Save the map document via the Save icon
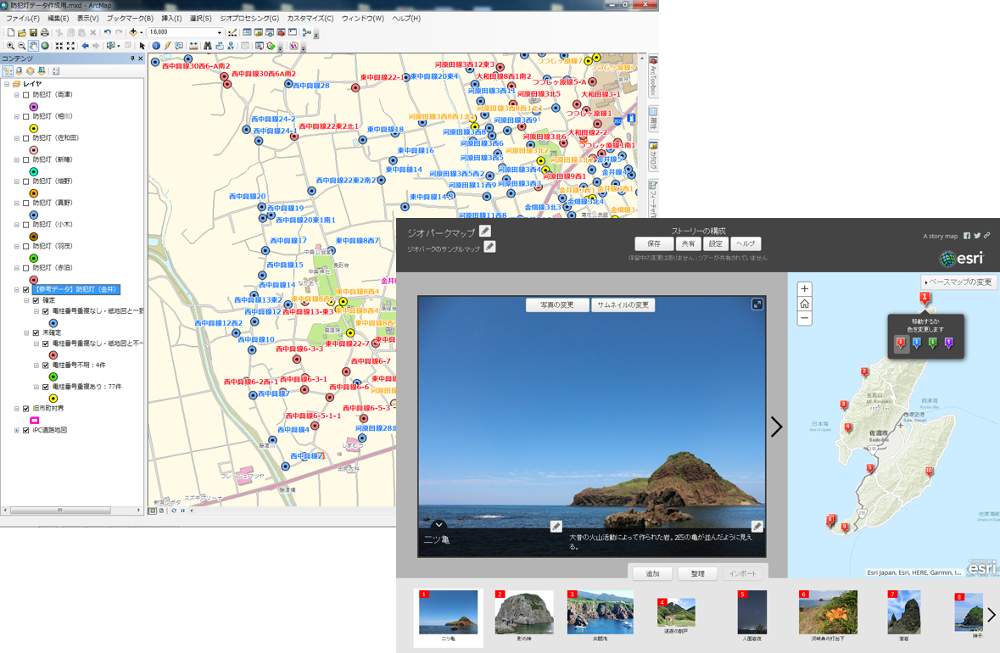This screenshot has height=653, width=1000. 33,32
